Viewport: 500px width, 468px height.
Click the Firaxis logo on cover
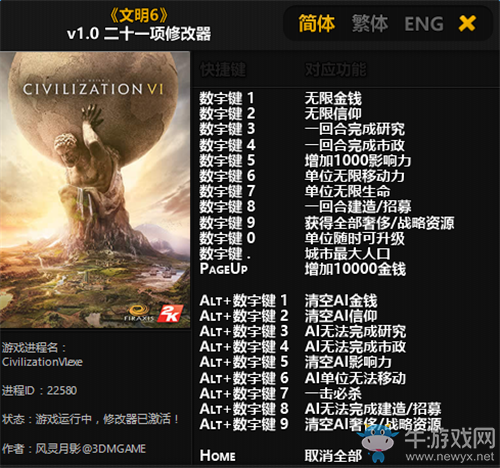[x=139, y=313]
